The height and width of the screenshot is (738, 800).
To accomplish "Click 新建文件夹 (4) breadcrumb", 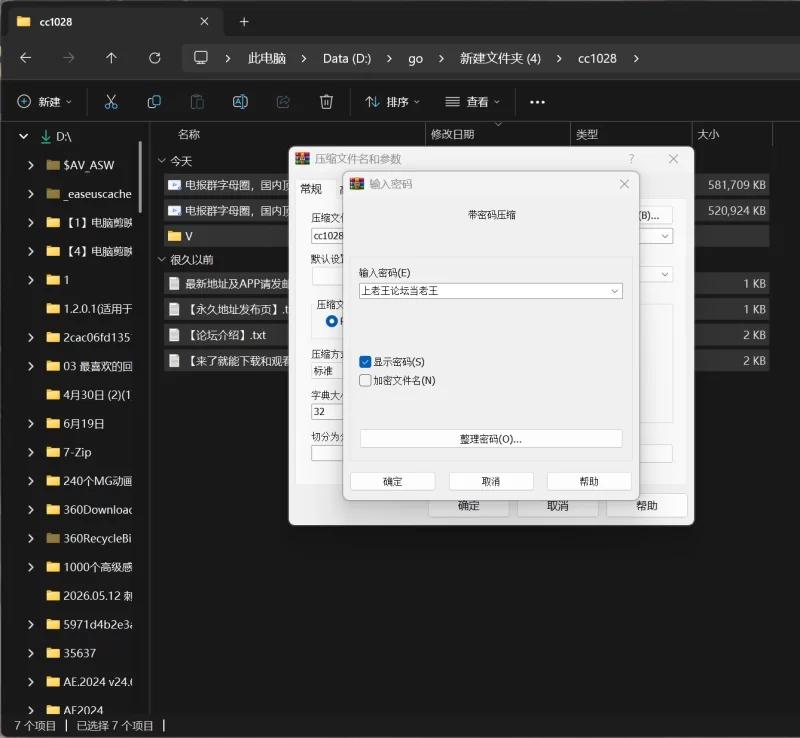I will pyautogui.click(x=500, y=58).
